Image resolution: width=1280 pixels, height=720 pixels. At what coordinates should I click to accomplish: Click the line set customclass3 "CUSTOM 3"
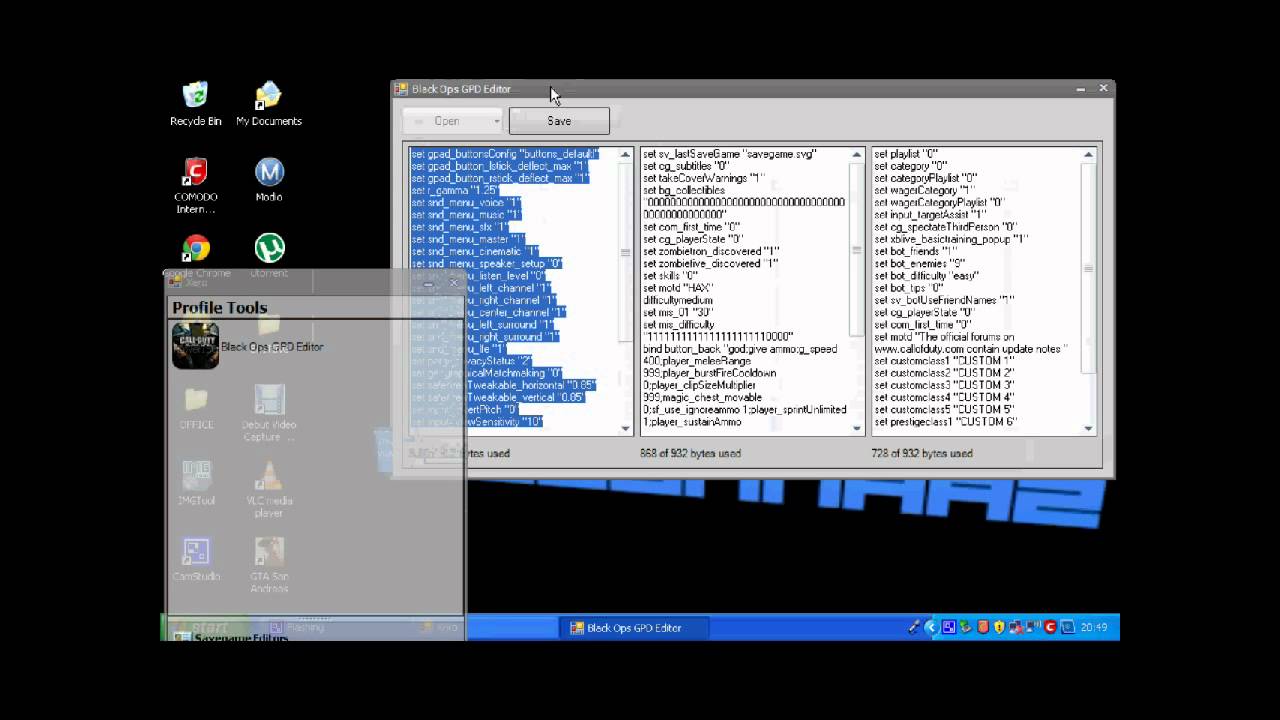[x=944, y=385]
